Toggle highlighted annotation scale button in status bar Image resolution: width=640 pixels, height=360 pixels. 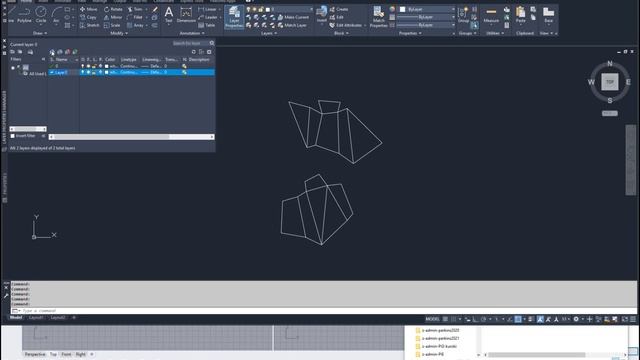540,319
